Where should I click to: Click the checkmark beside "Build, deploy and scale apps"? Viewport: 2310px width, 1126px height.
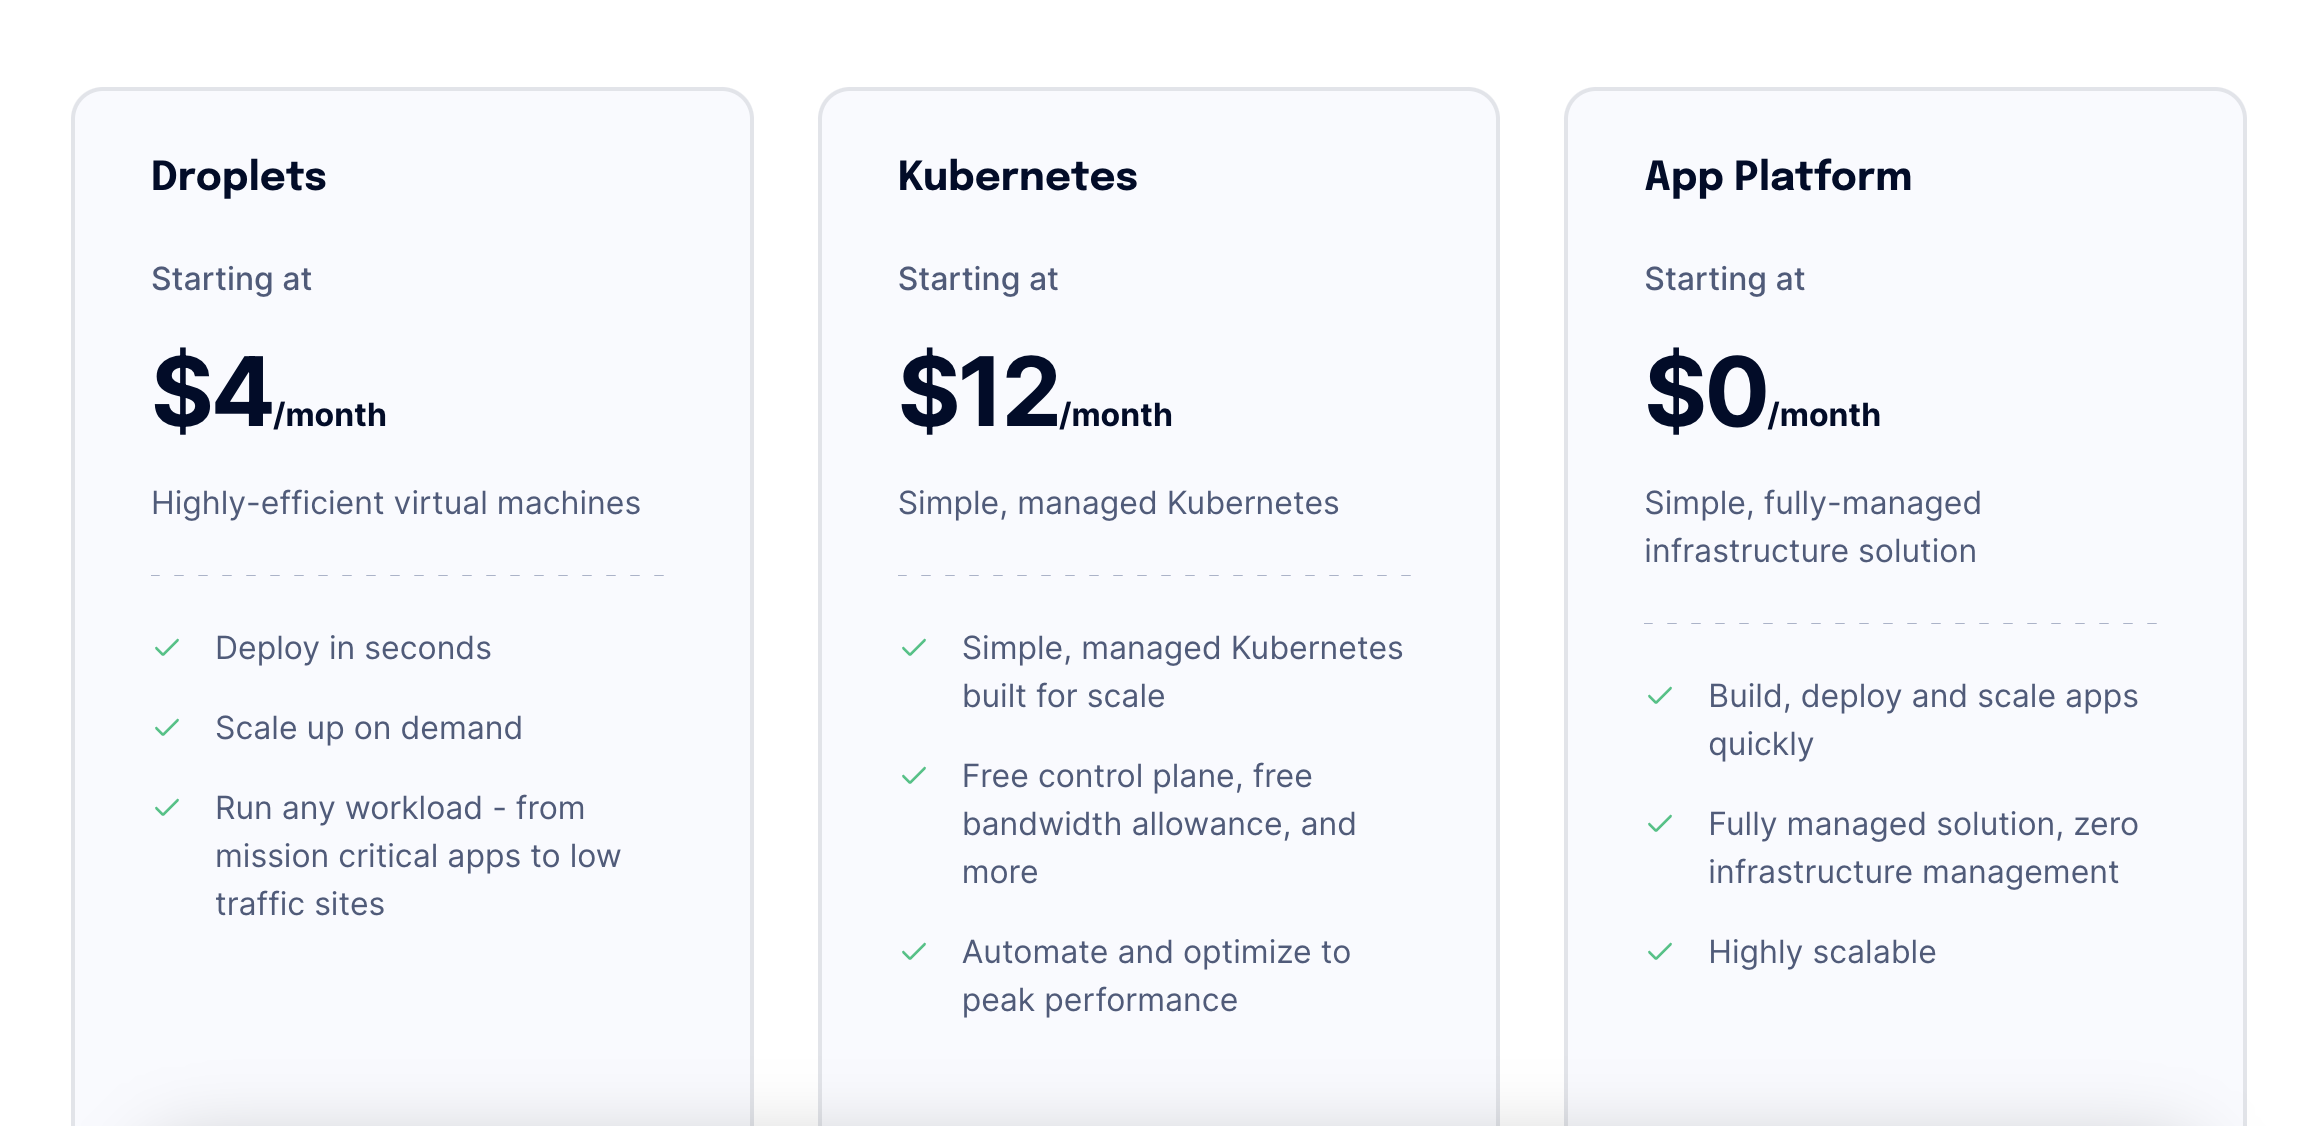click(x=1660, y=696)
